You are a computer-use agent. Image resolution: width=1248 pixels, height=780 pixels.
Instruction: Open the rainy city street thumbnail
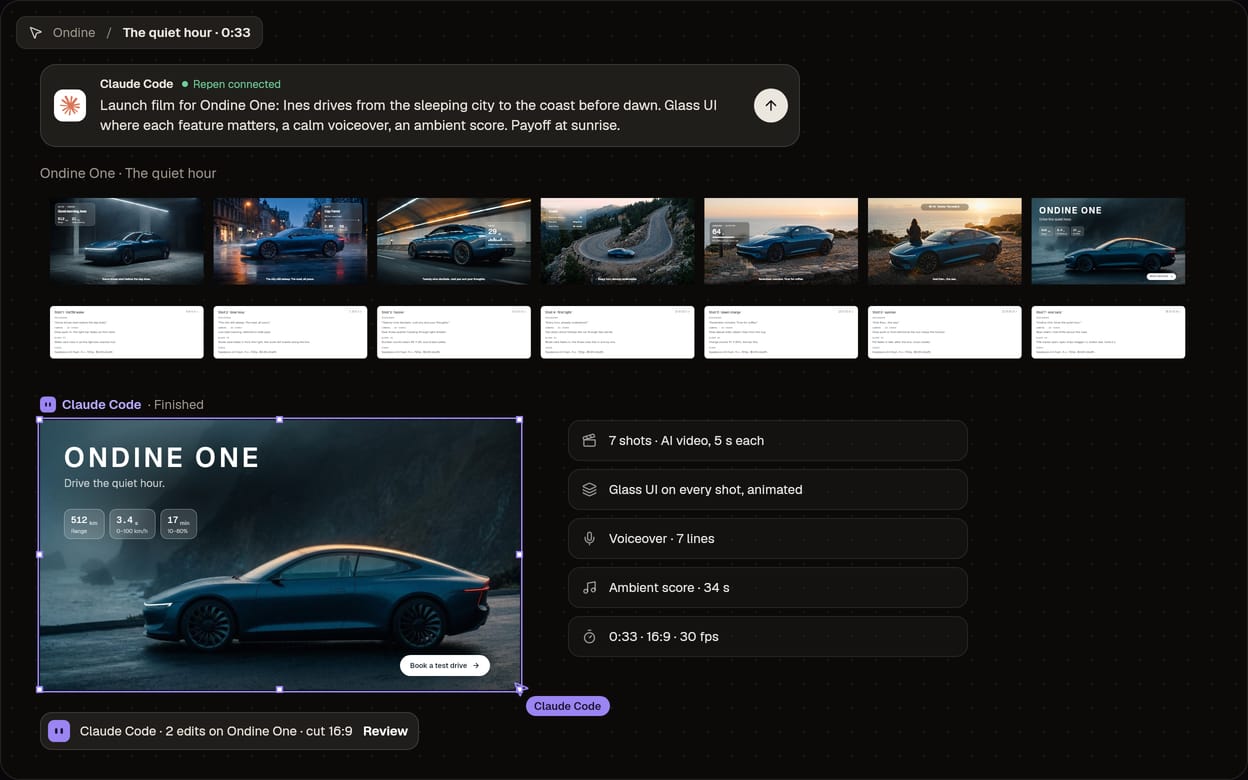(x=290, y=241)
